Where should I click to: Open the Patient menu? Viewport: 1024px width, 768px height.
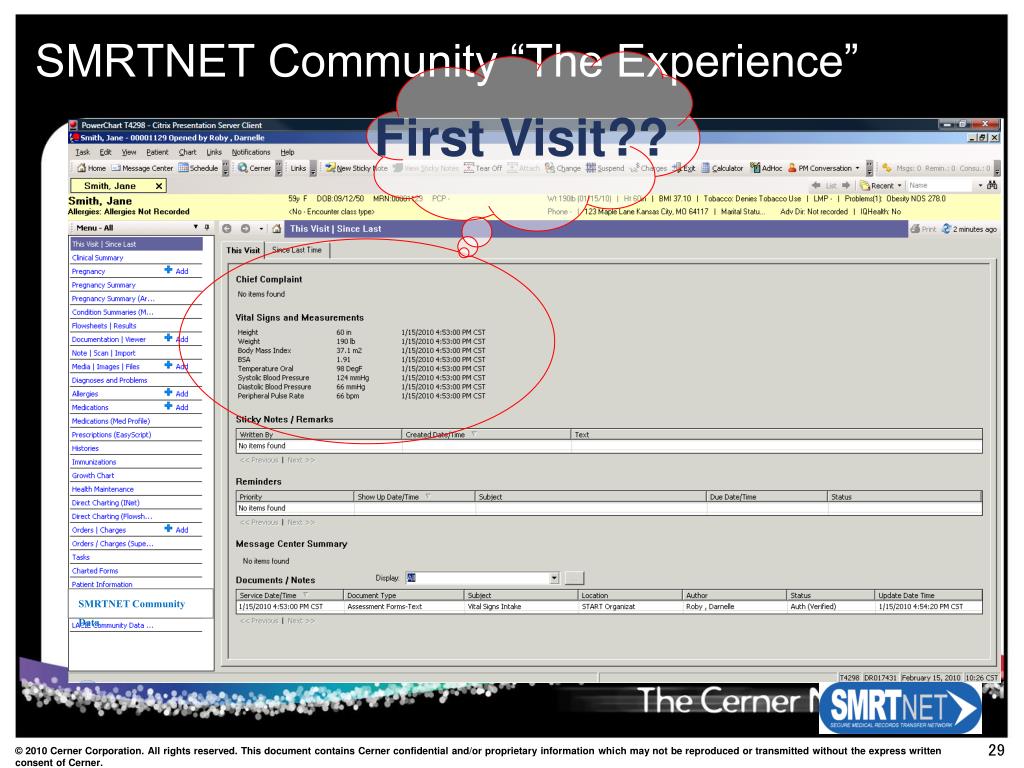(157, 152)
